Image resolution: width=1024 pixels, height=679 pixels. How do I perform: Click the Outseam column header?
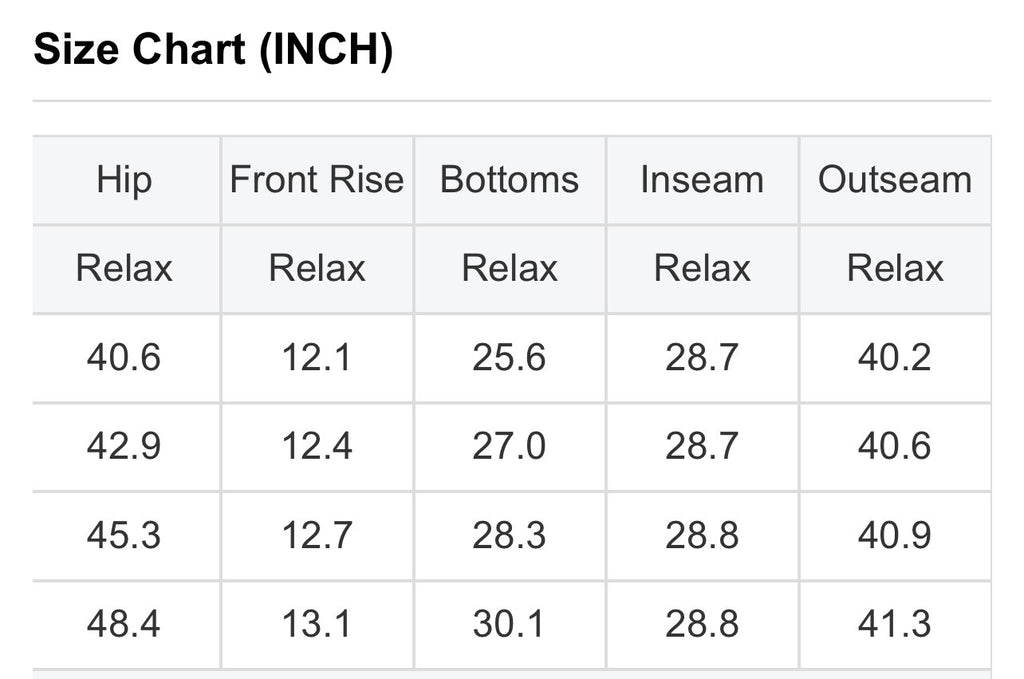pos(895,180)
